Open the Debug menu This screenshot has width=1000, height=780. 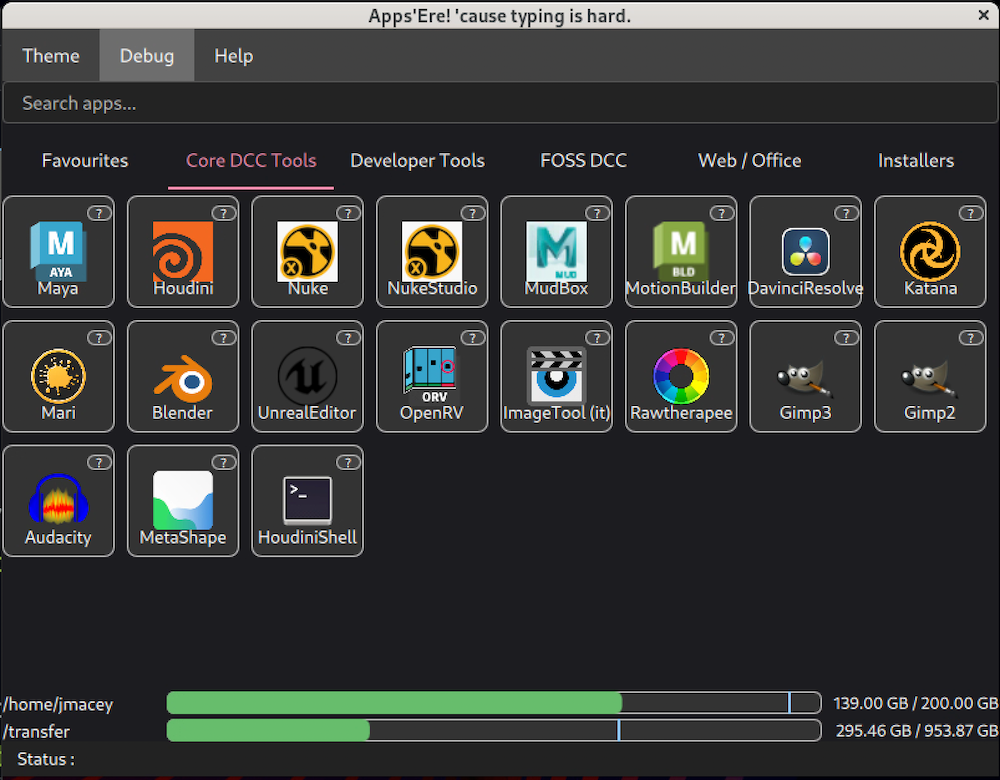pyautogui.click(x=147, y=56)
